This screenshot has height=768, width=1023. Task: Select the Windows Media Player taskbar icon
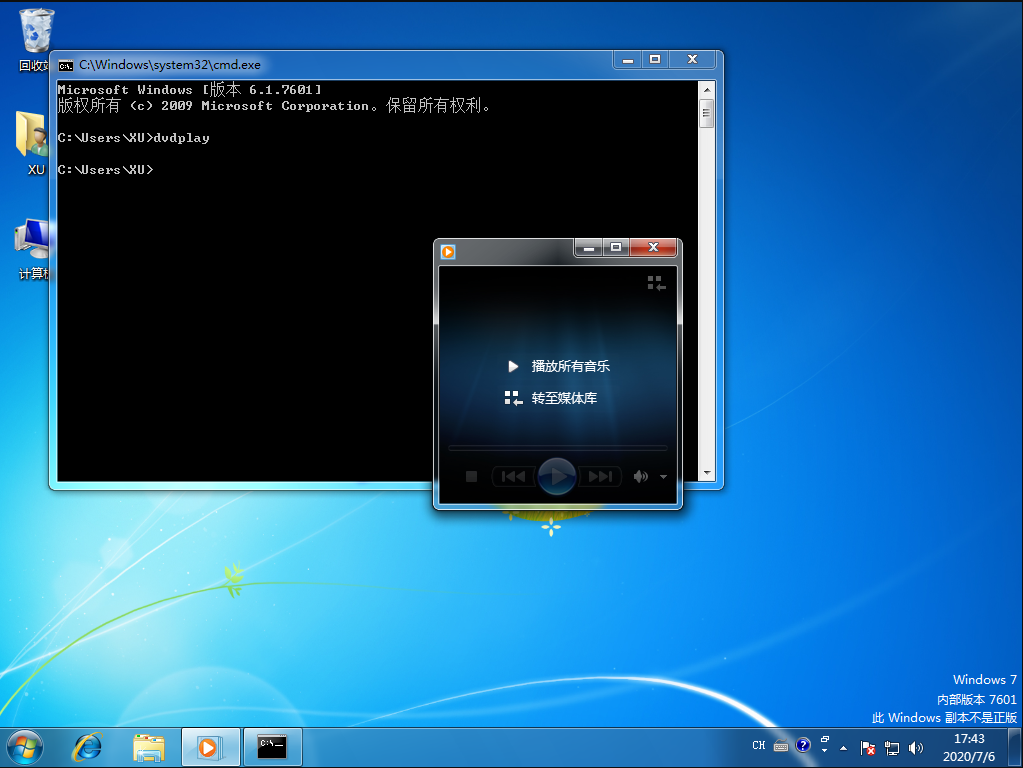pos(211,747)
